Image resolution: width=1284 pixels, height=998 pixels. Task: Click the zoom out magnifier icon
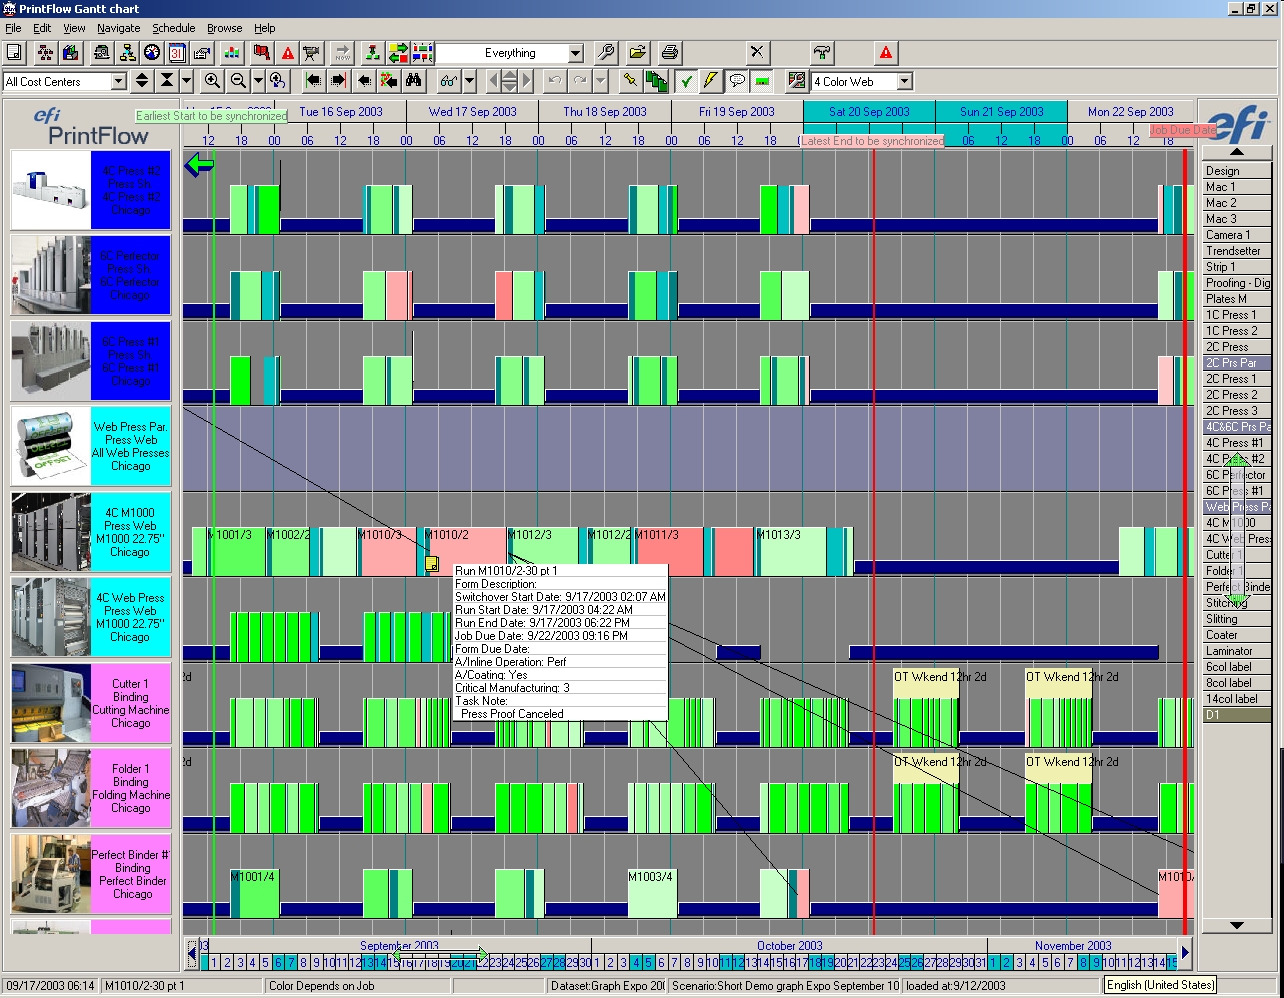pyautogui.click(x=238, y=81)
